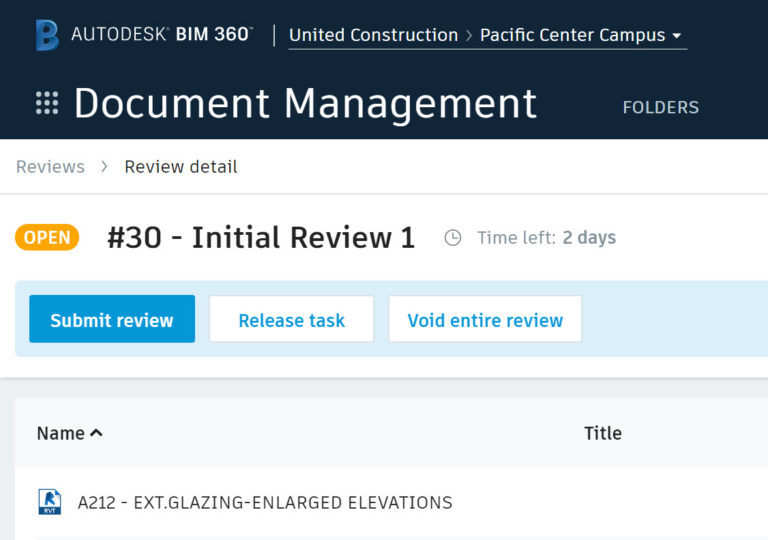Open A212 - EXT.GLAZING-ENLARGED ELEVATIONS document
This screenshot has height=540, width=768.
click(x=265, y=503)
